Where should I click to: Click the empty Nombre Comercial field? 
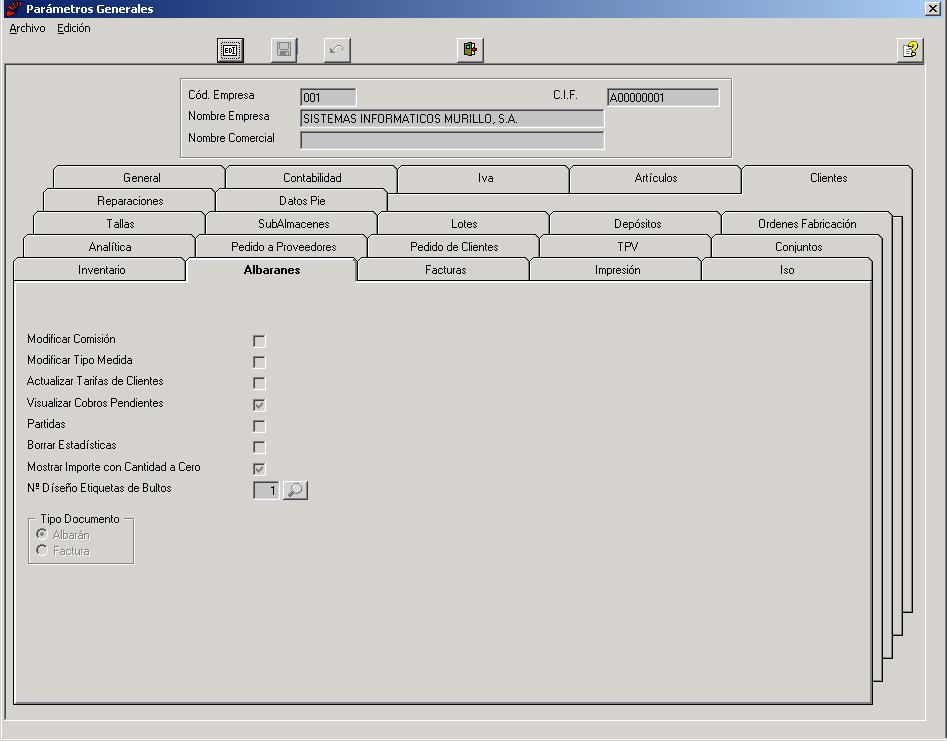point(452,140)
